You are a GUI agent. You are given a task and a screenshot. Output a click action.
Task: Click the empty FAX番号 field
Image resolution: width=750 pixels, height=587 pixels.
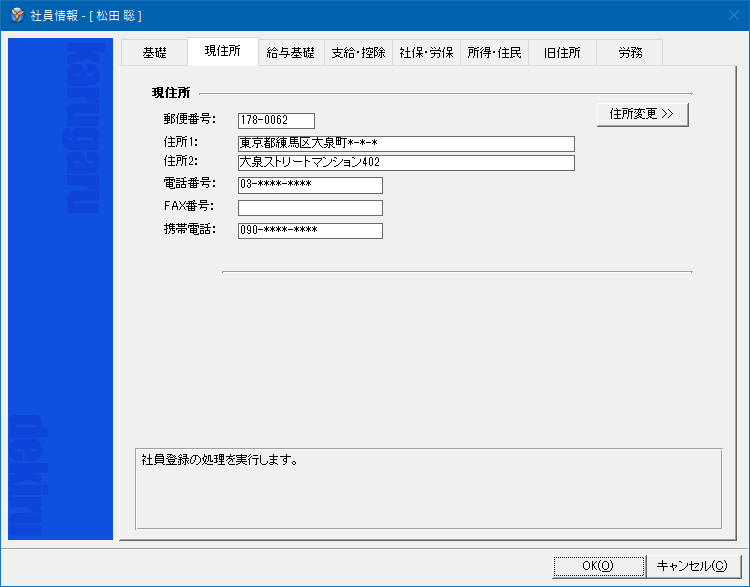click(310, 208)
